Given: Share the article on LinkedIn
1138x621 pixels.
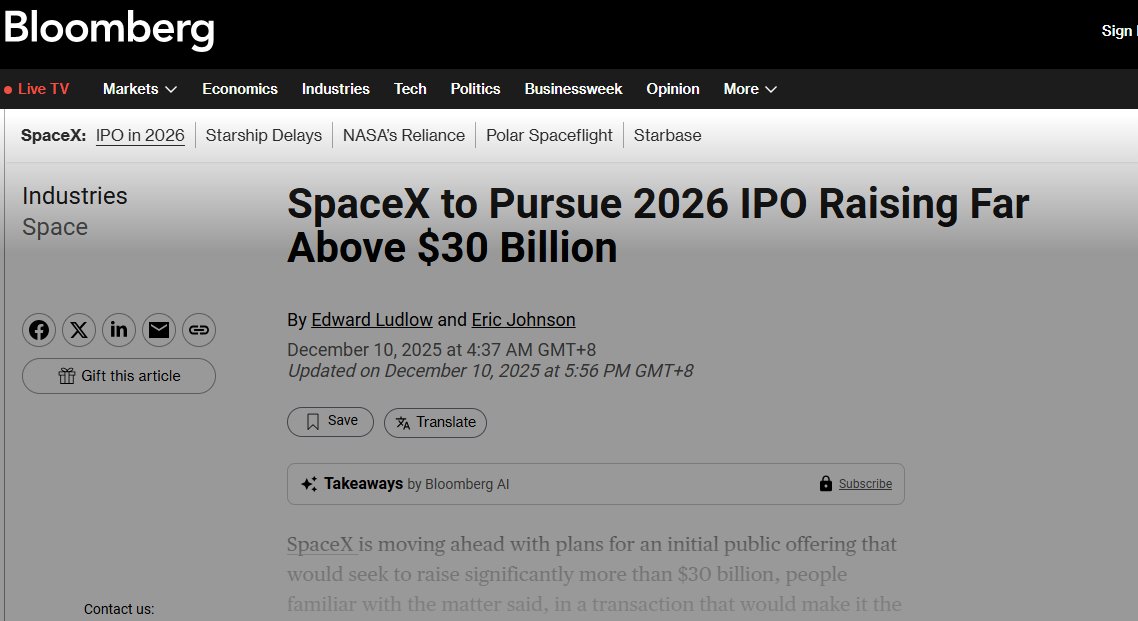Looking at the screenshot, I should point(119,329).
